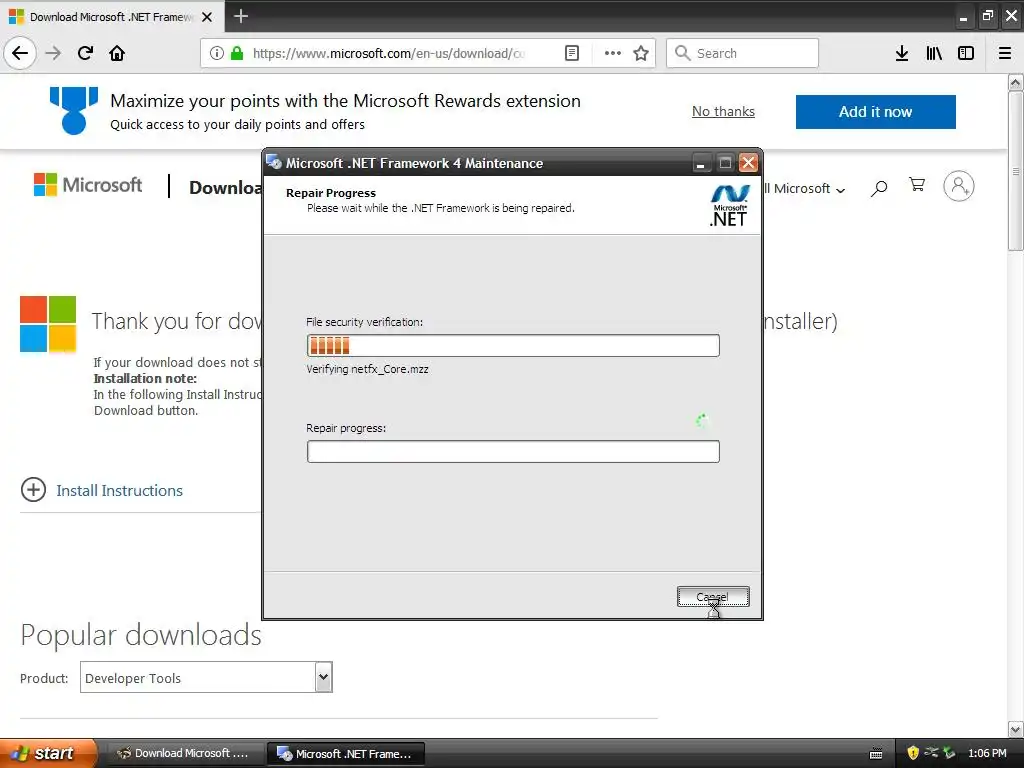Screen dimensions: 1024x768
Task: Switch to Download Microsoft taskbar button
Action: pyautogui.click(x=184, y=754)
